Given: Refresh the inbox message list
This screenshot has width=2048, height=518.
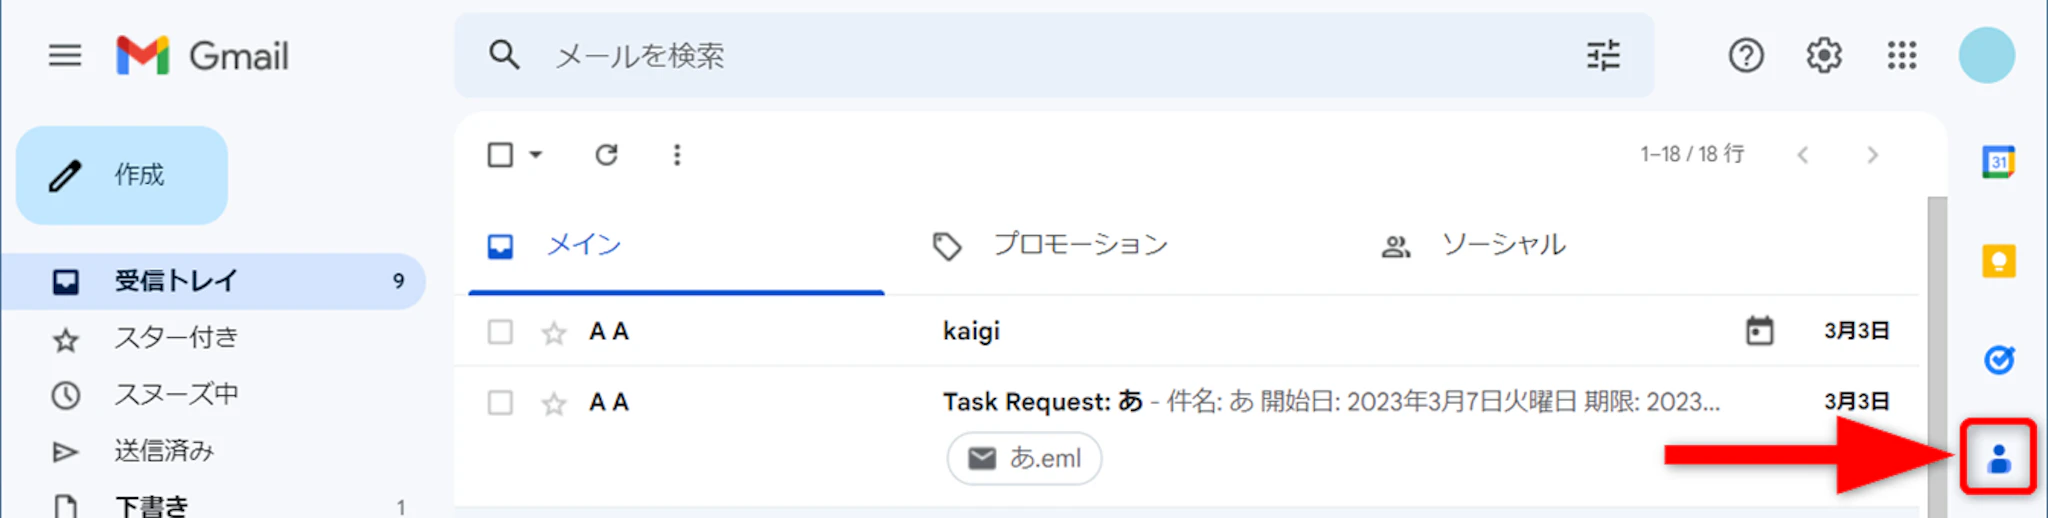Looking at the screenshot, I should click(606, 155).
